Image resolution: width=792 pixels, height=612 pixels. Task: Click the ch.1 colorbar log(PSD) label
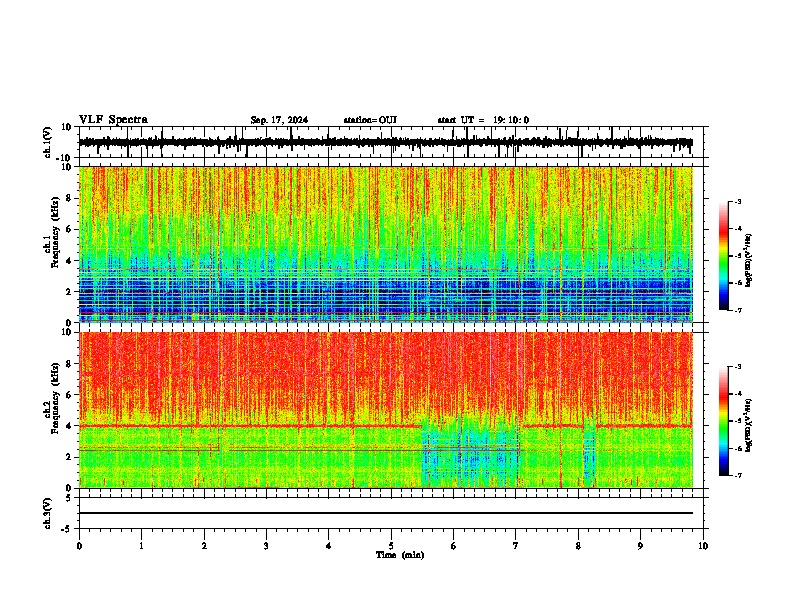(748, 260)
